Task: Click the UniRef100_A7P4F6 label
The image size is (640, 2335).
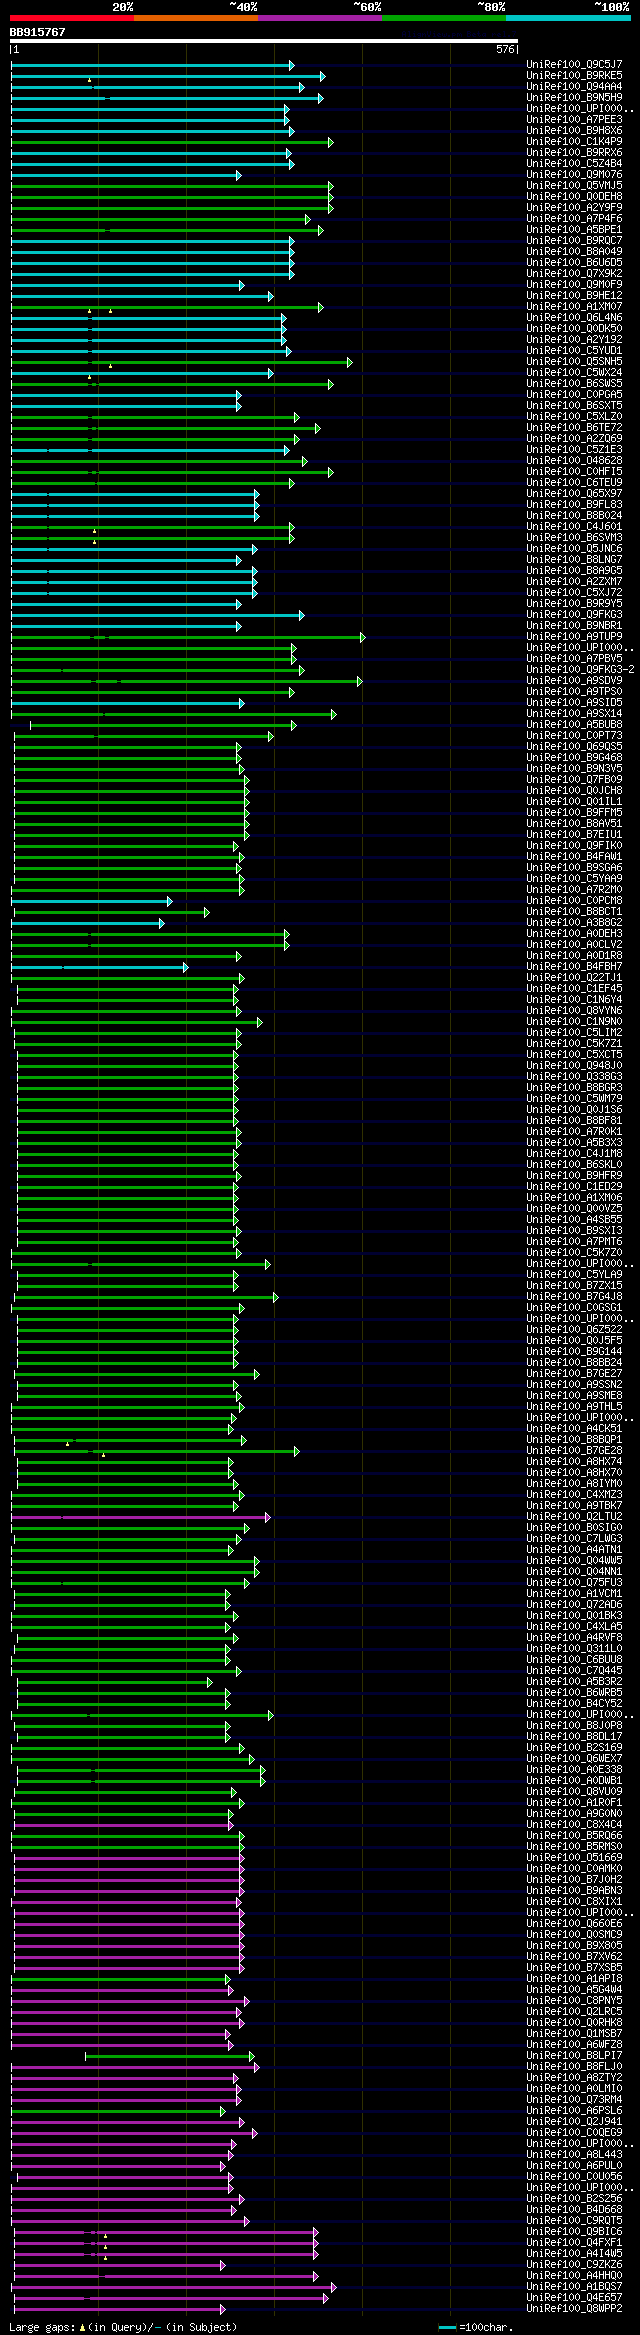Action: pyautogui.click(x=574, y=219)
